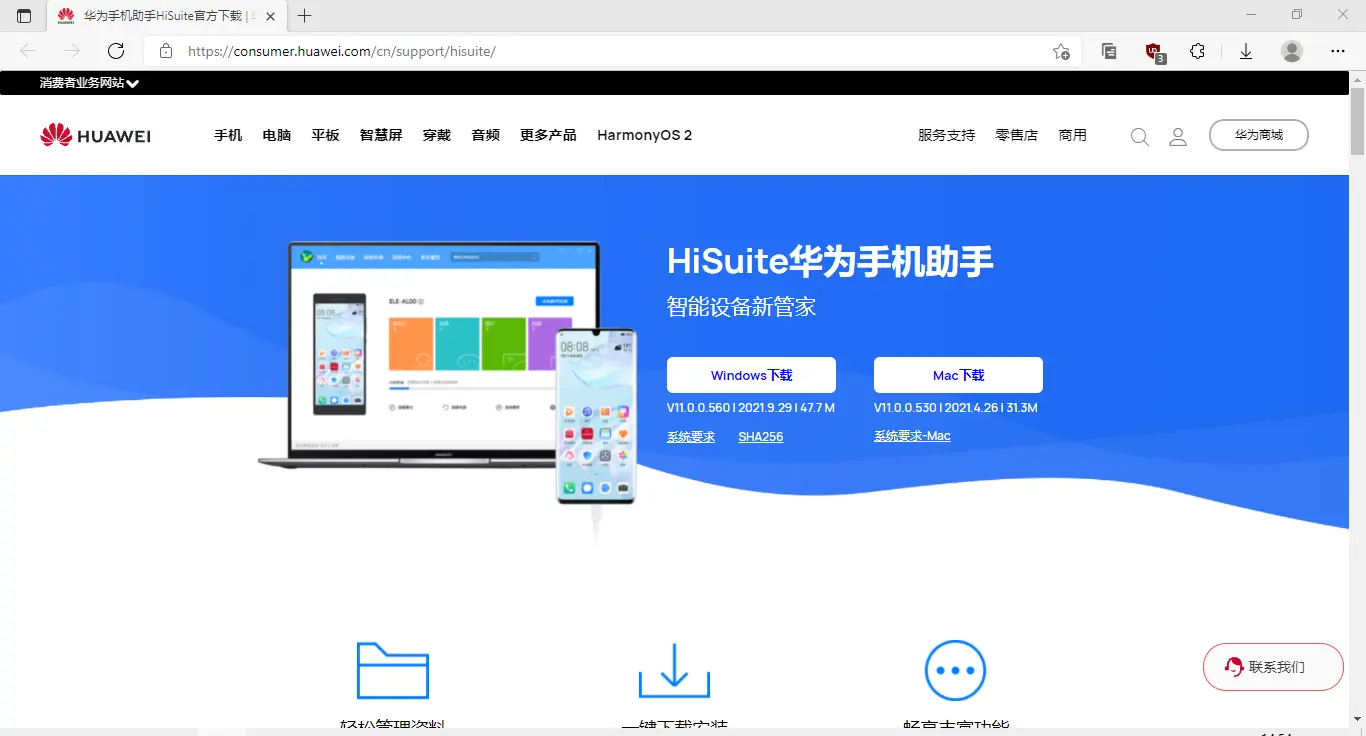Select 服务支持 in the top menu

coord(945,134)
